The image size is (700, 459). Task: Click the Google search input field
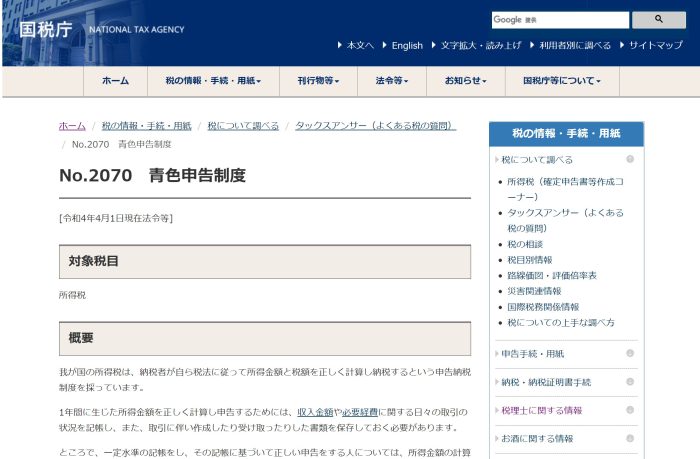click(x=560, y=20)
